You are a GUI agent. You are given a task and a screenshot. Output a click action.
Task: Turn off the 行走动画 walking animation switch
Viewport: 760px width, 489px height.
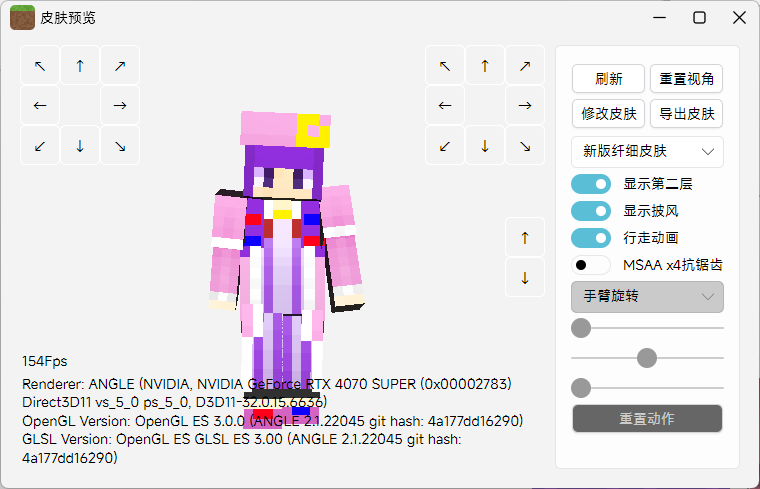pos(591,238)
